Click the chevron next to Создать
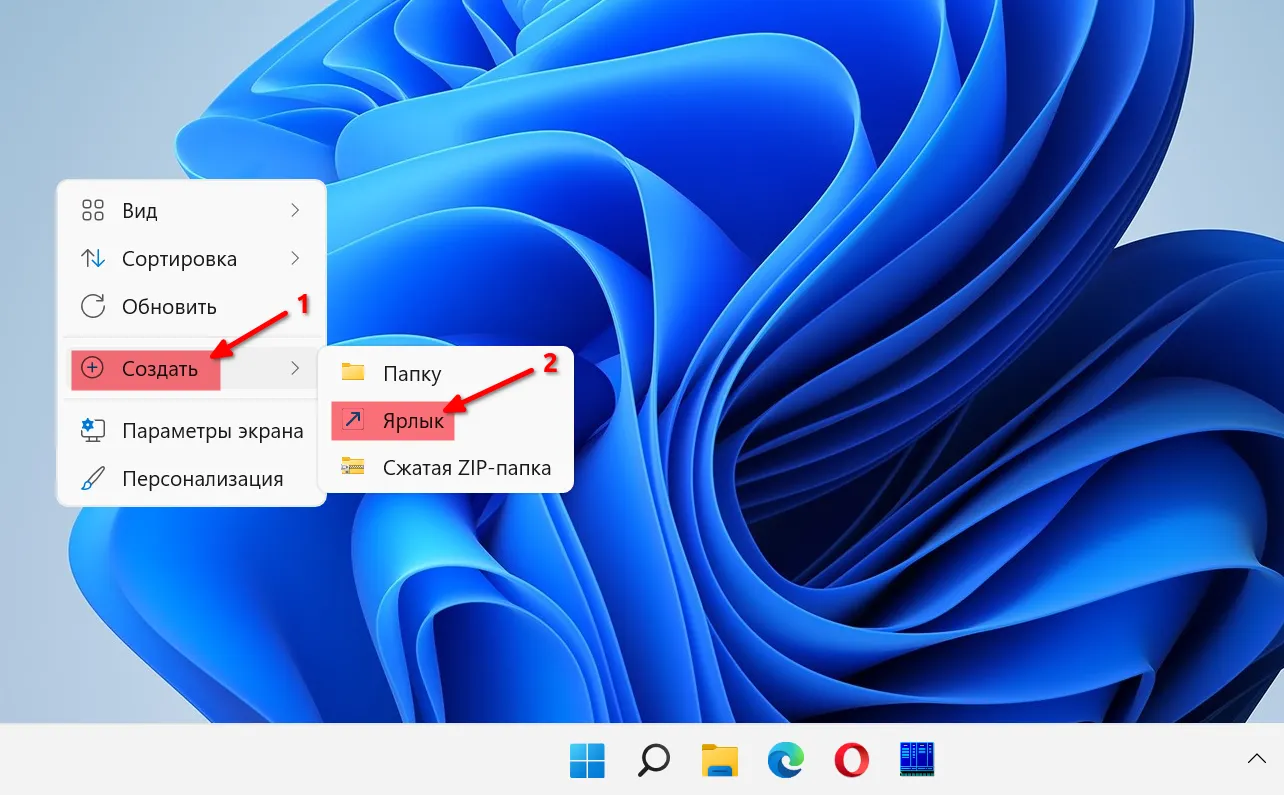This screenshot has width=1284, height=795. [x=295, y=369]
